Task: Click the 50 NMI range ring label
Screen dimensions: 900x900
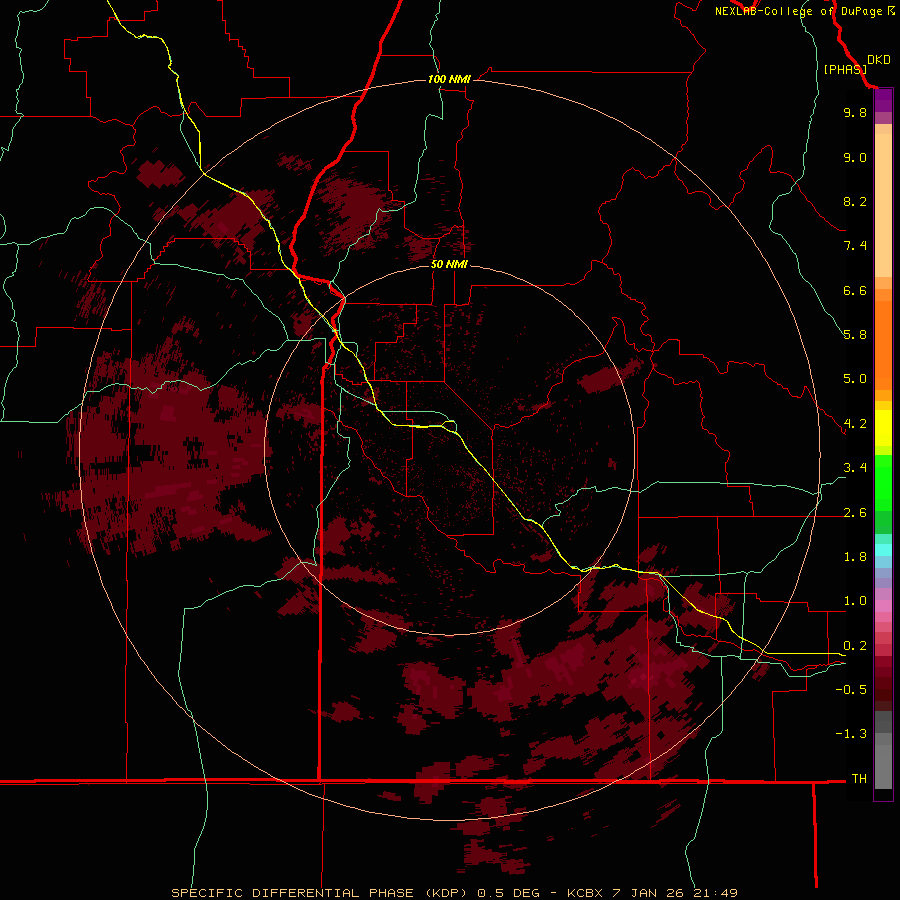Action: click(449, 264)
